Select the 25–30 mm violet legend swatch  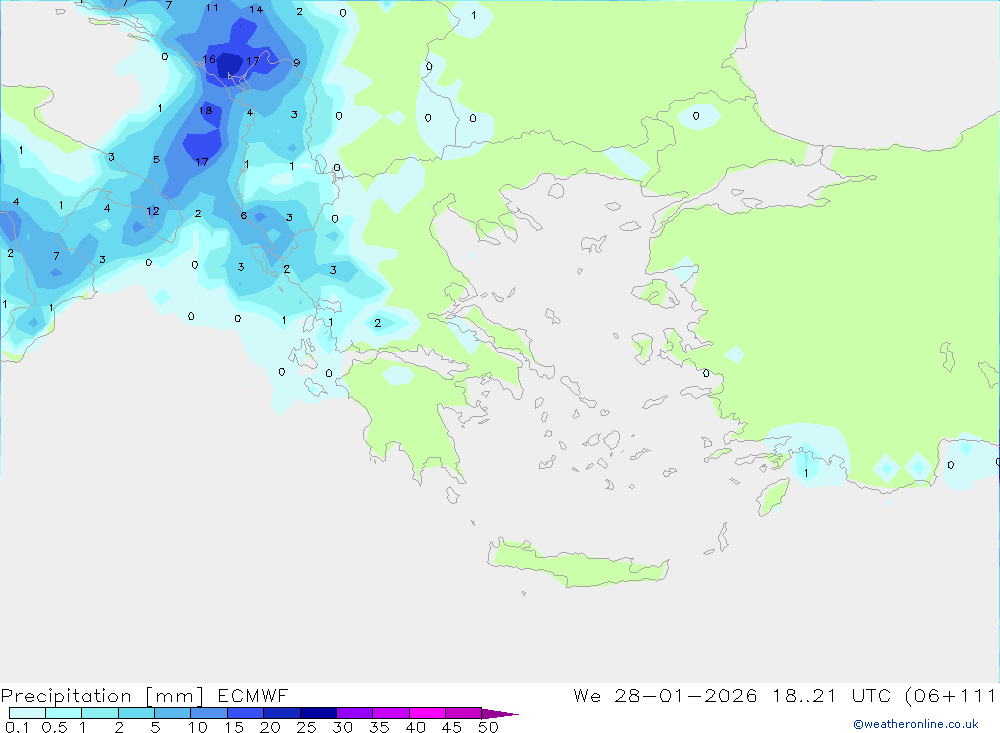(x=318, y=713)
